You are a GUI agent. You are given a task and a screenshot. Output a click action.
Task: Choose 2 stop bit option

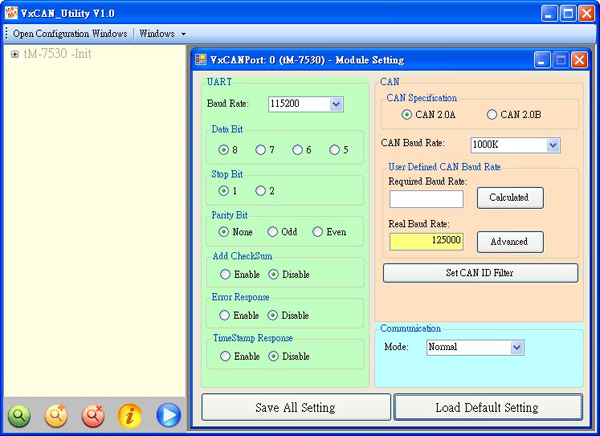pos(261,191)
